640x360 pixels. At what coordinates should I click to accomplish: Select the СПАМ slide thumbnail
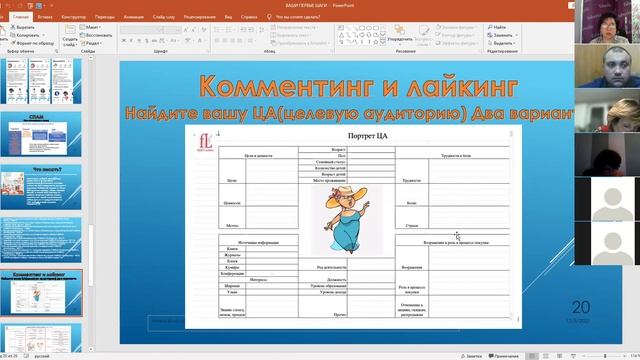pyautogui.click(x=41, y=134)
